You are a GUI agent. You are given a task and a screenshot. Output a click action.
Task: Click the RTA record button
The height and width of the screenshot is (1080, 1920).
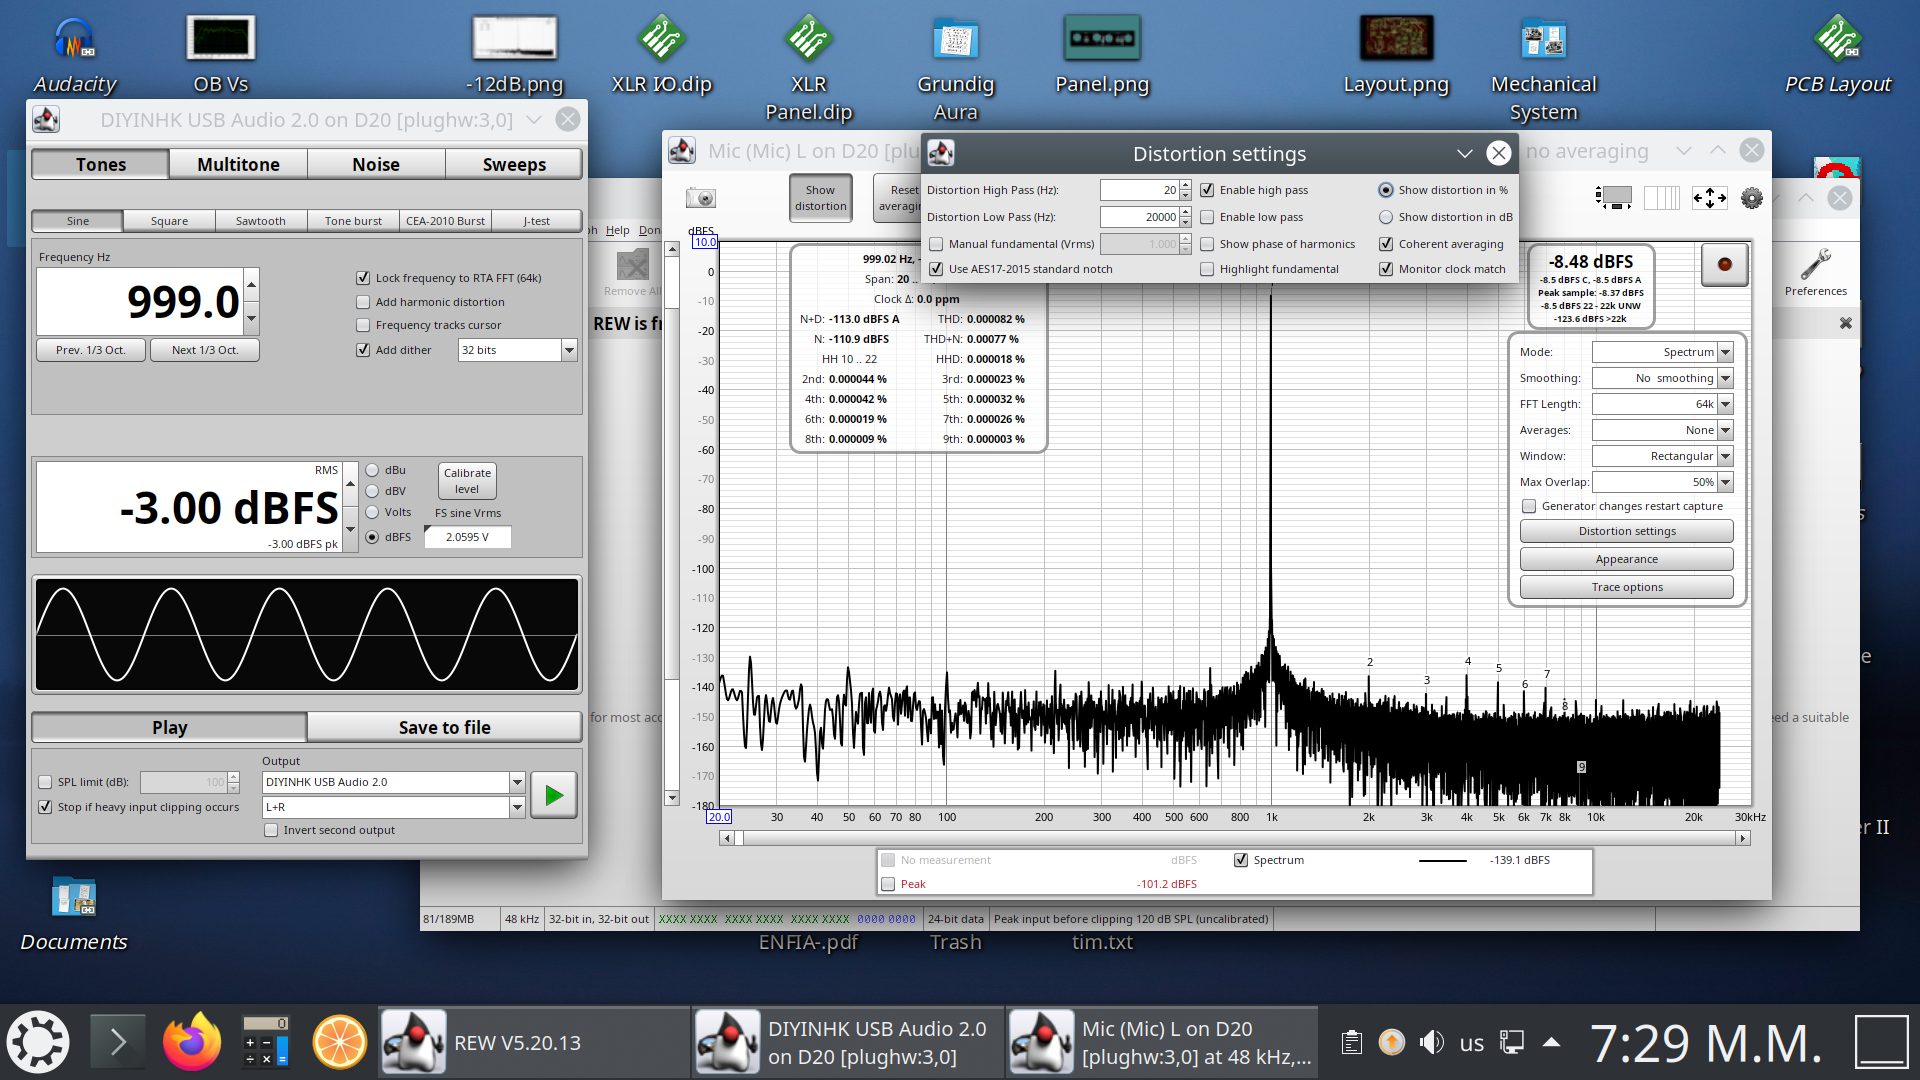coord(1725,264)
